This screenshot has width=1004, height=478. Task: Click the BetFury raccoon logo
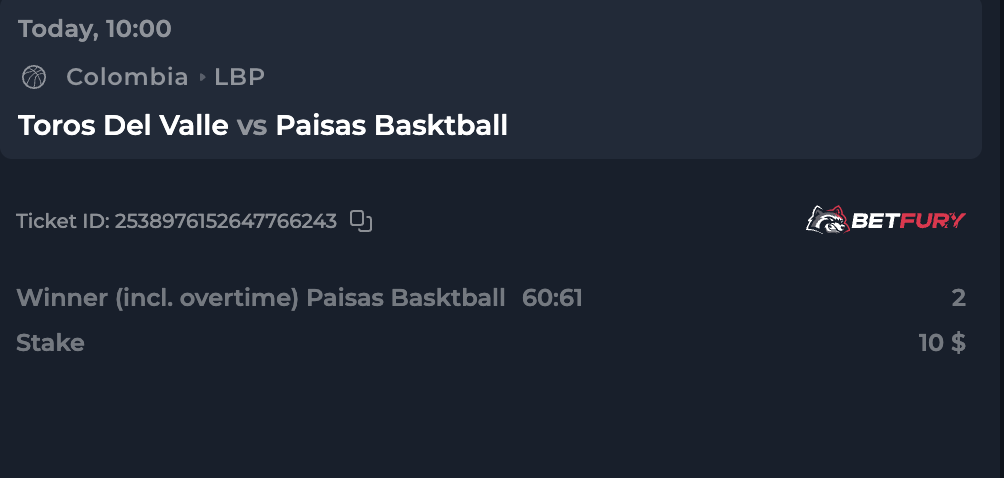coord(827,220)
